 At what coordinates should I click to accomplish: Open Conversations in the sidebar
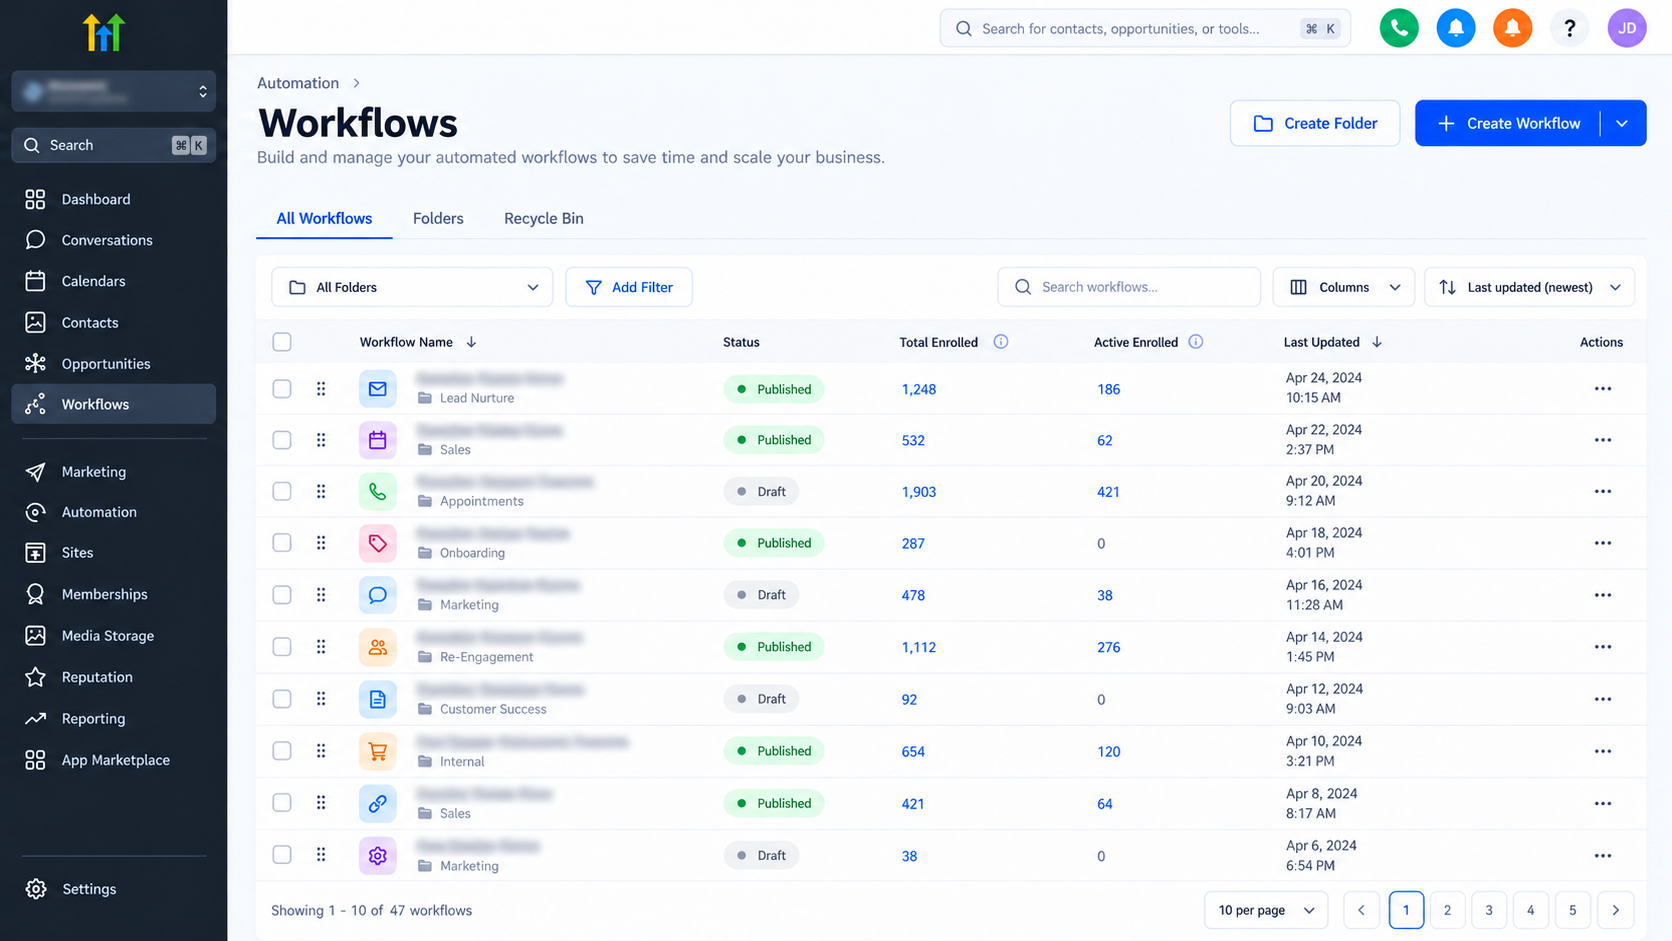click(114, 240)
